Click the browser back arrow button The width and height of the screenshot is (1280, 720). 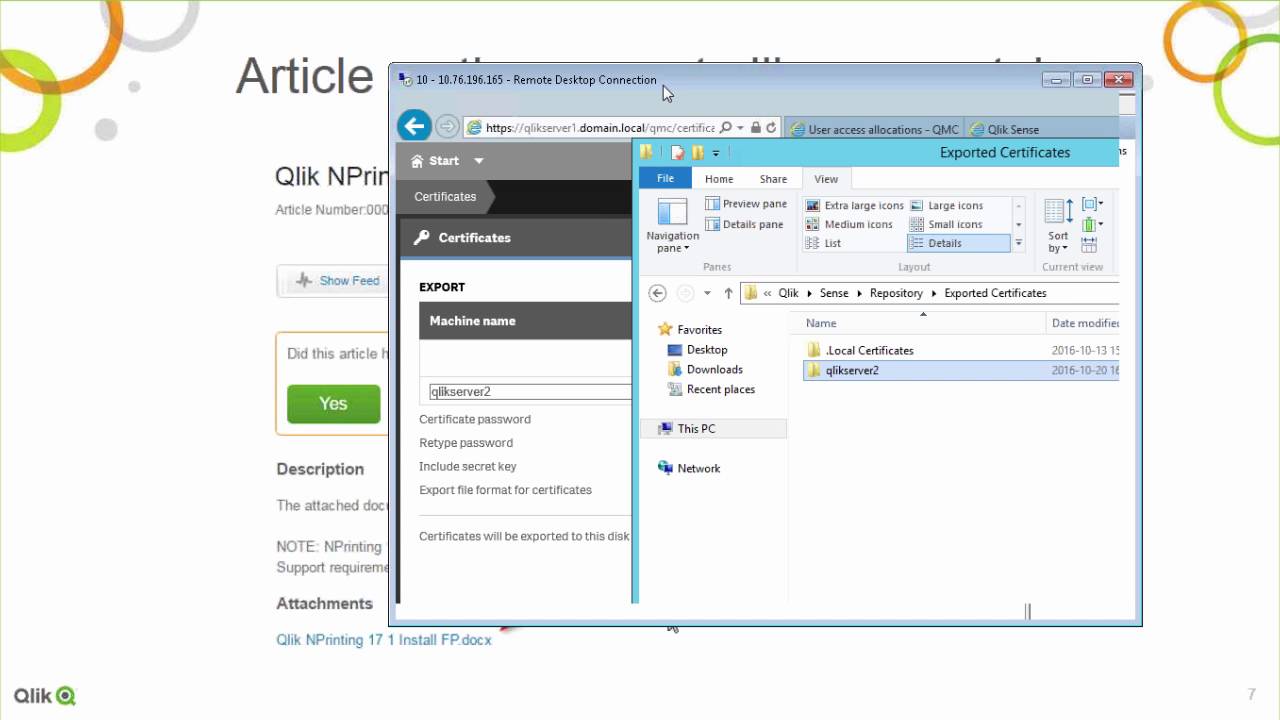[x=414, y=126]
